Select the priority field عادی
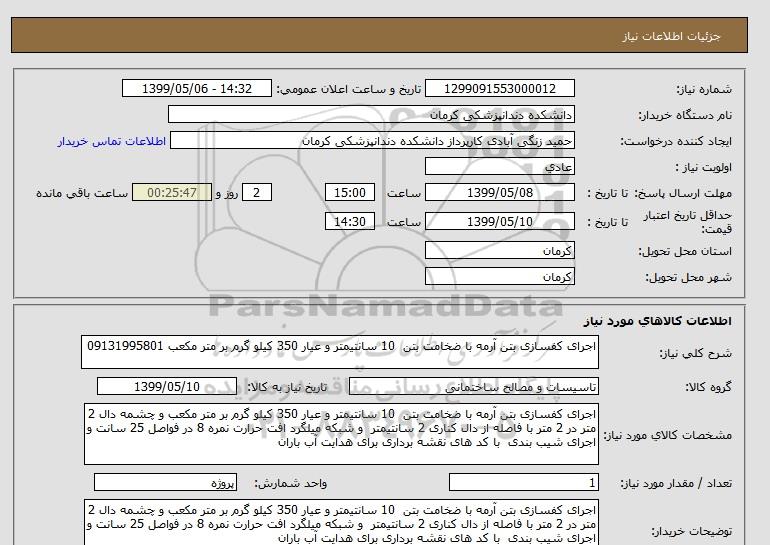This screenshot has width=770, height=545. 499,166
